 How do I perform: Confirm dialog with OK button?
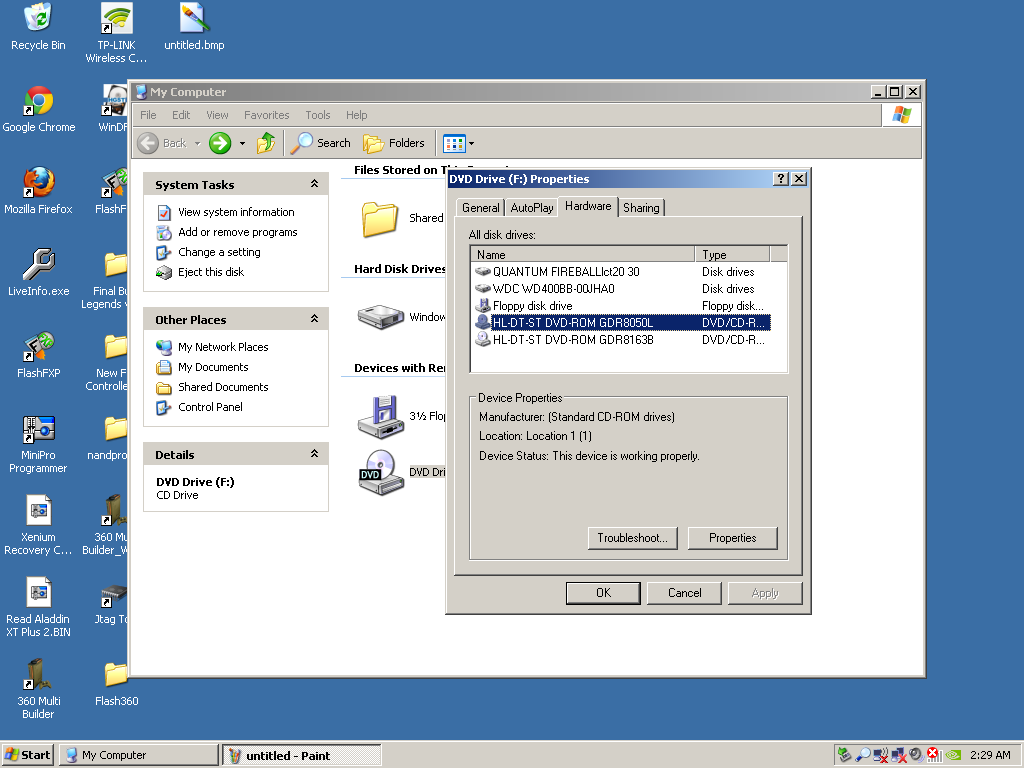[x=603, y=593]
